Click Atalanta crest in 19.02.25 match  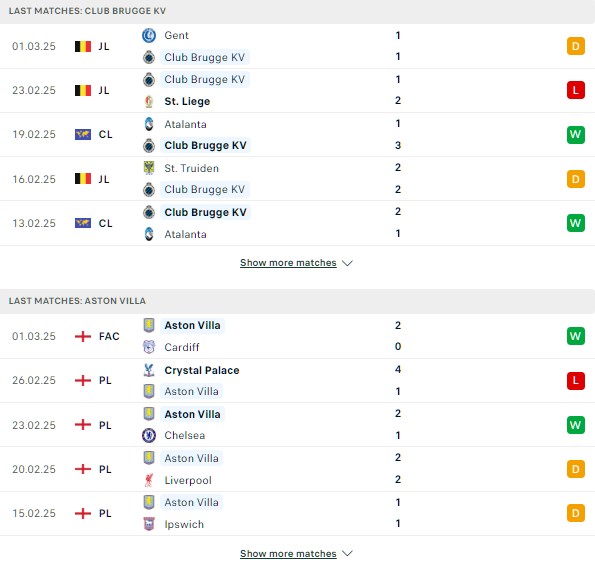pyautogui.click(x=149, y=124)
